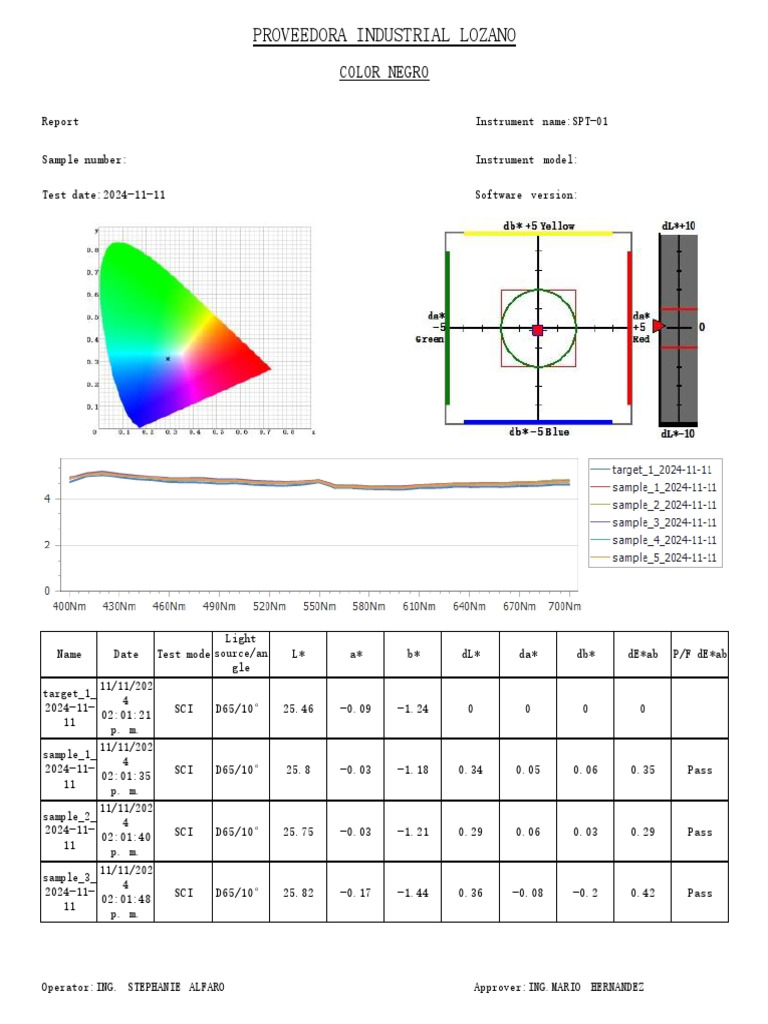Click dL* value 0.34 for sample_1
This screenshot has height=1024, width=768.
470,770
